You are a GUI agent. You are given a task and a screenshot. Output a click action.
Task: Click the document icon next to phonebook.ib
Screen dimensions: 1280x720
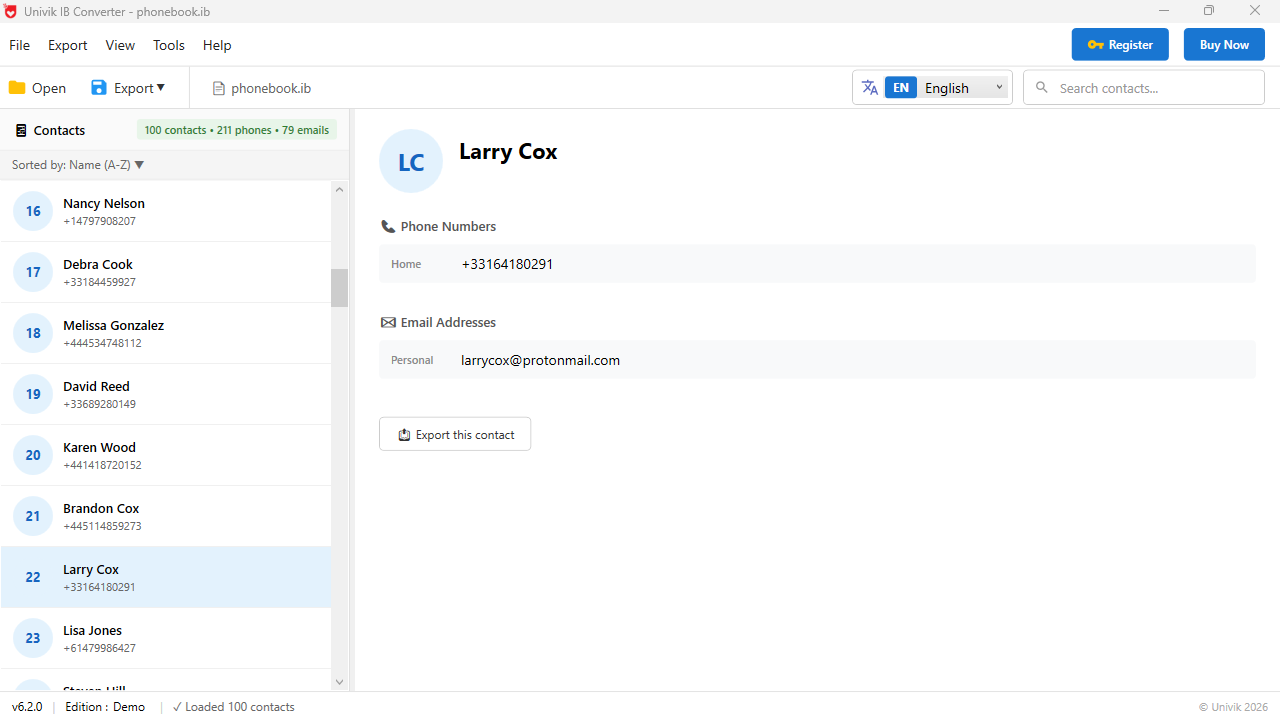[218, 87]
